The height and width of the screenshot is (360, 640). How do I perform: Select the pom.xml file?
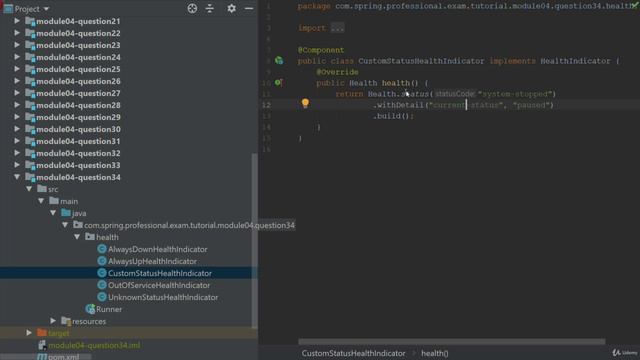64,357
